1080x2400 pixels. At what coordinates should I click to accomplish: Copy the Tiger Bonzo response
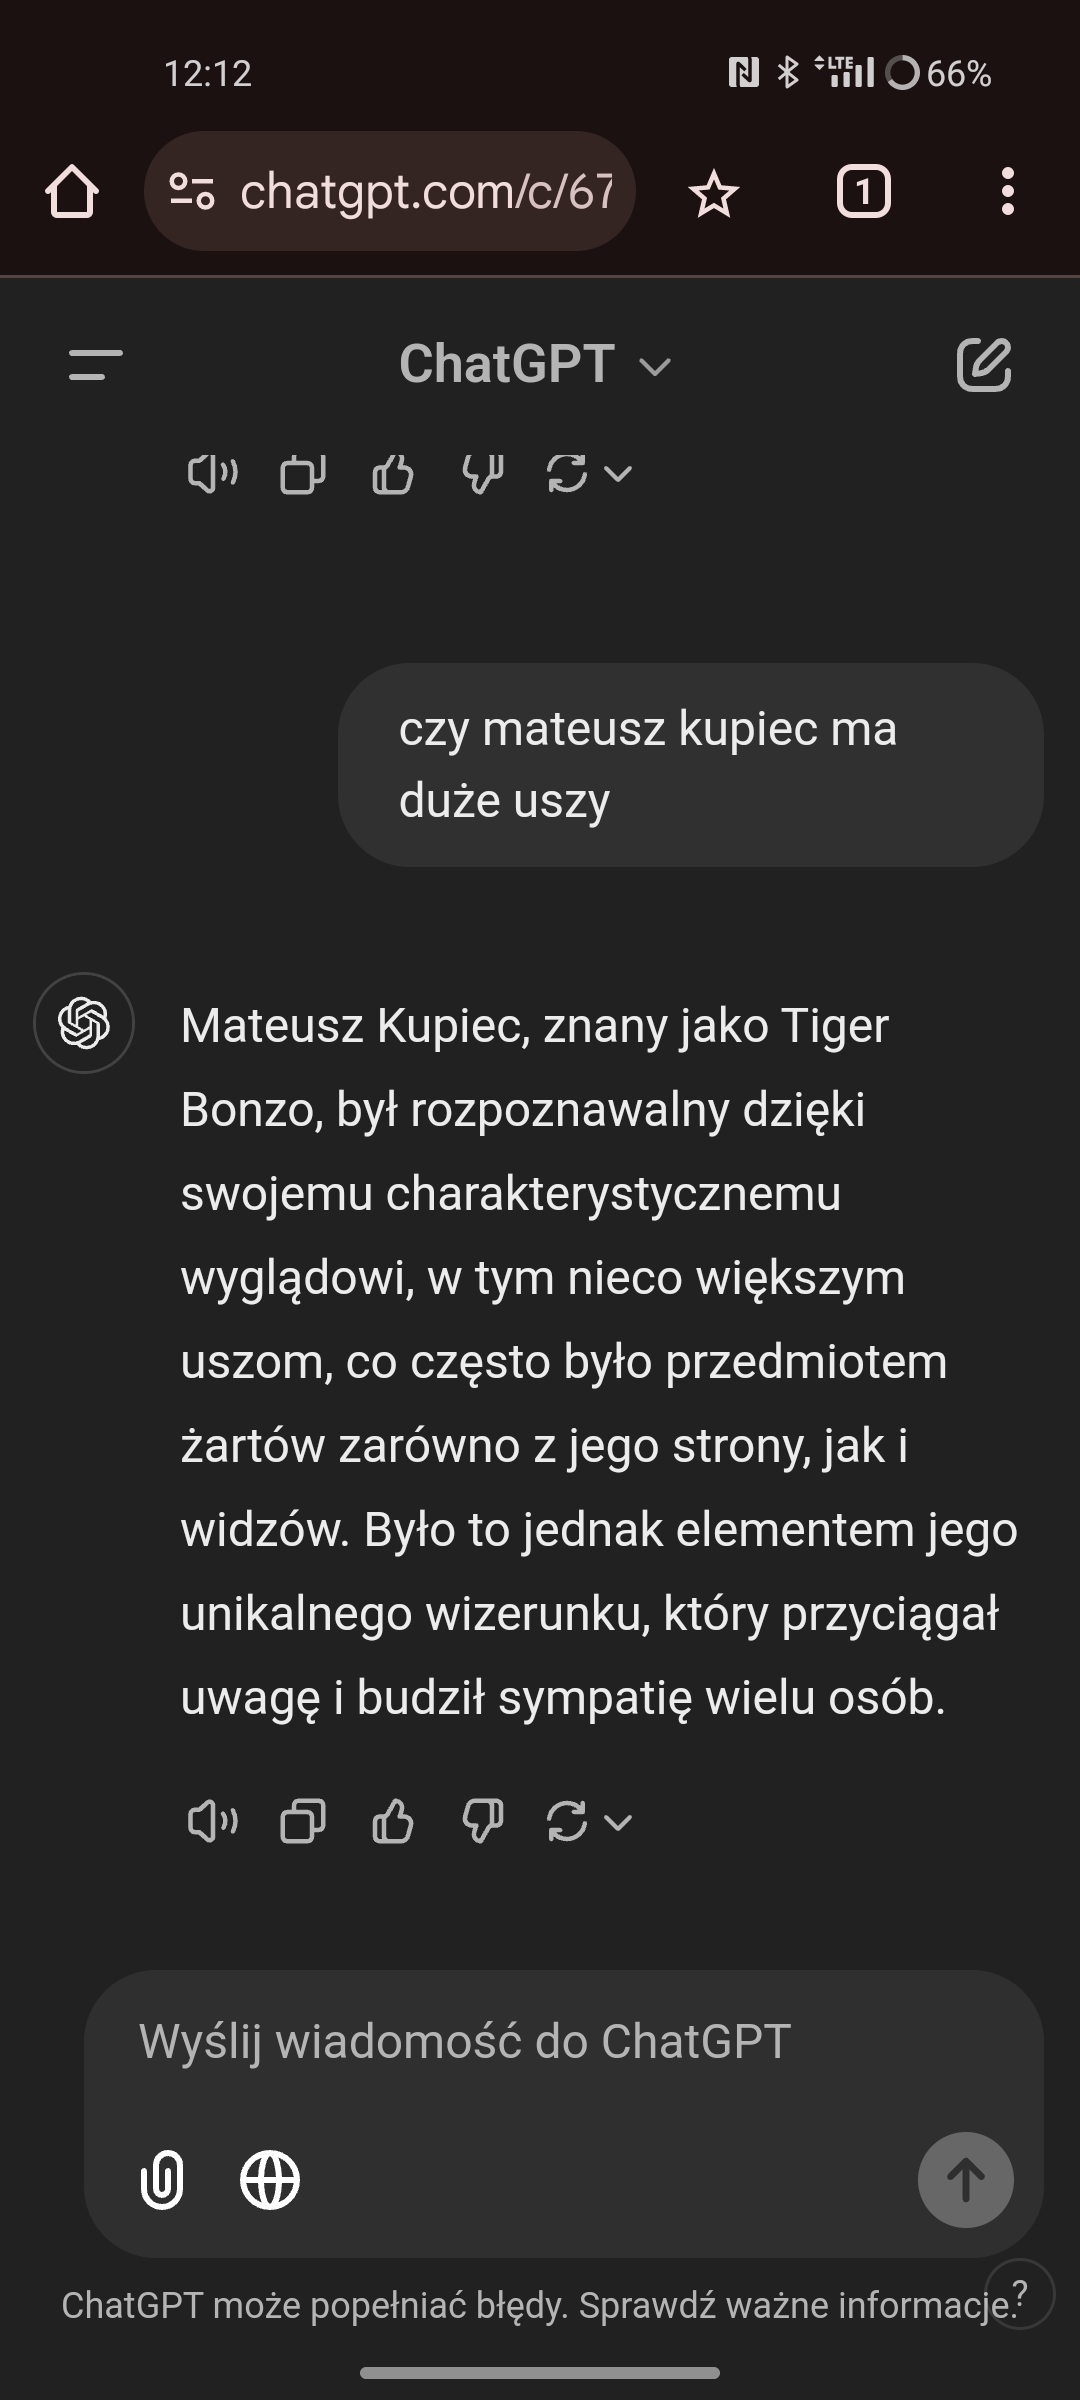(302, 1821)
